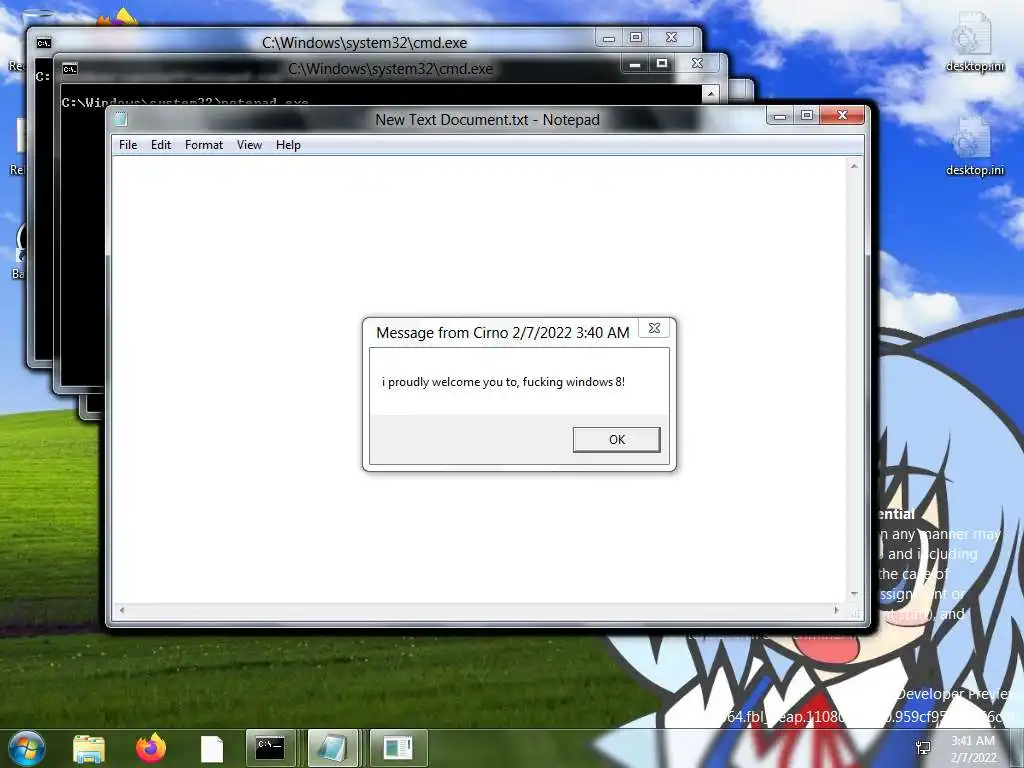Open the Help menu in Notepad
Viewport: 1024px width, 768px height.
[288, 144]
